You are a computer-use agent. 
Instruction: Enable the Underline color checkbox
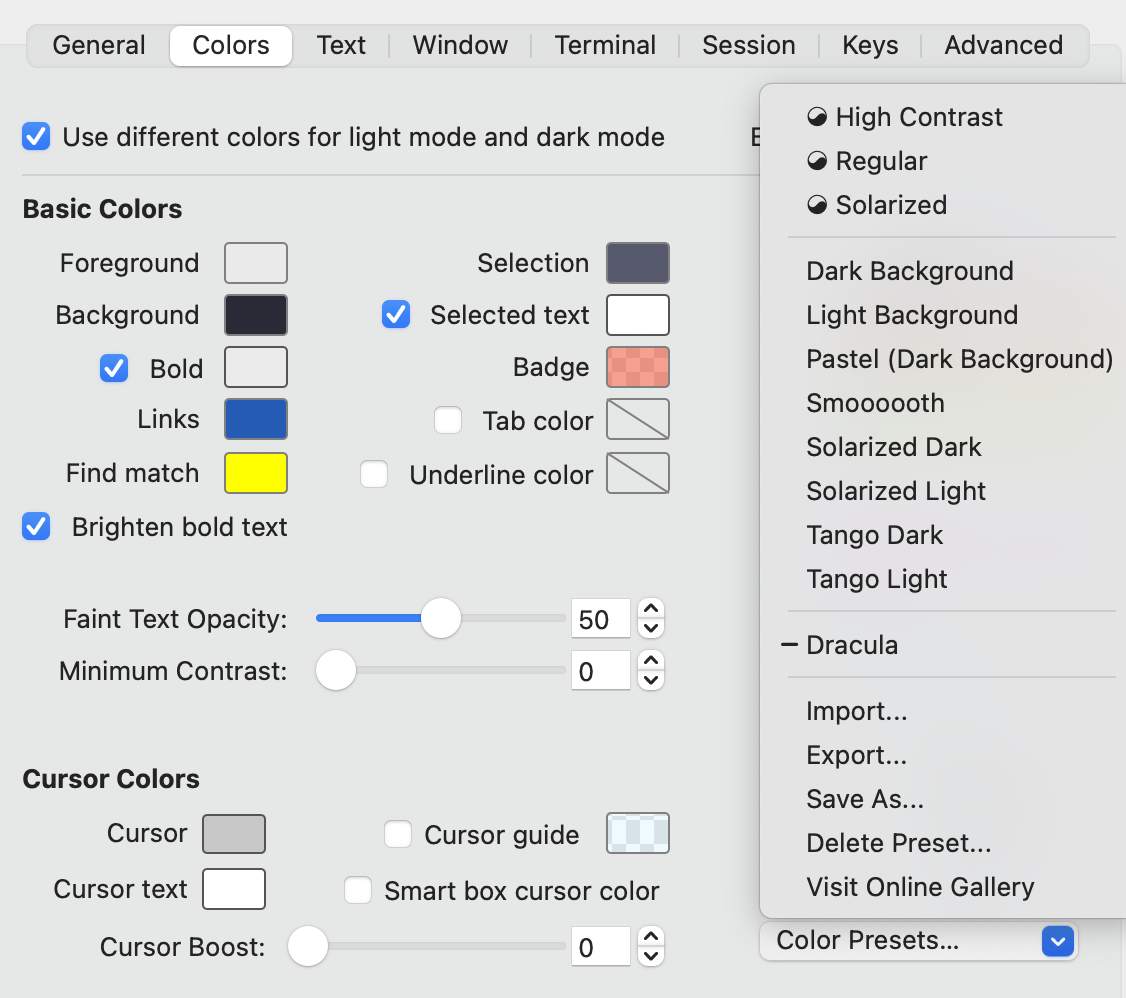373,474
